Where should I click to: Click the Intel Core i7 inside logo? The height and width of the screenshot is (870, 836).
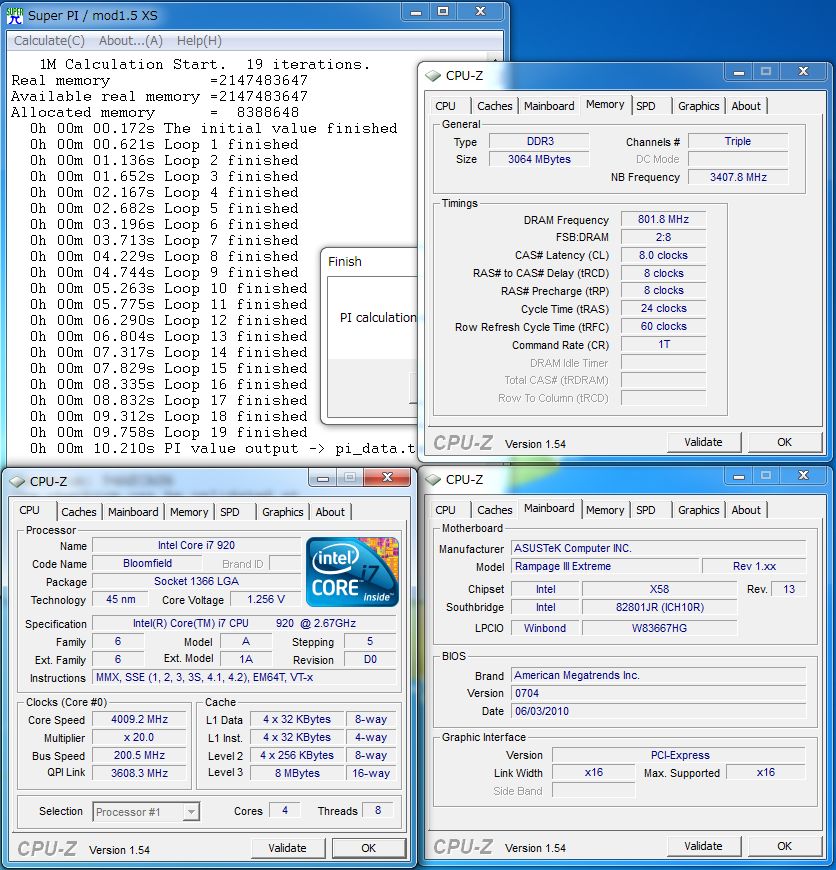352,571
